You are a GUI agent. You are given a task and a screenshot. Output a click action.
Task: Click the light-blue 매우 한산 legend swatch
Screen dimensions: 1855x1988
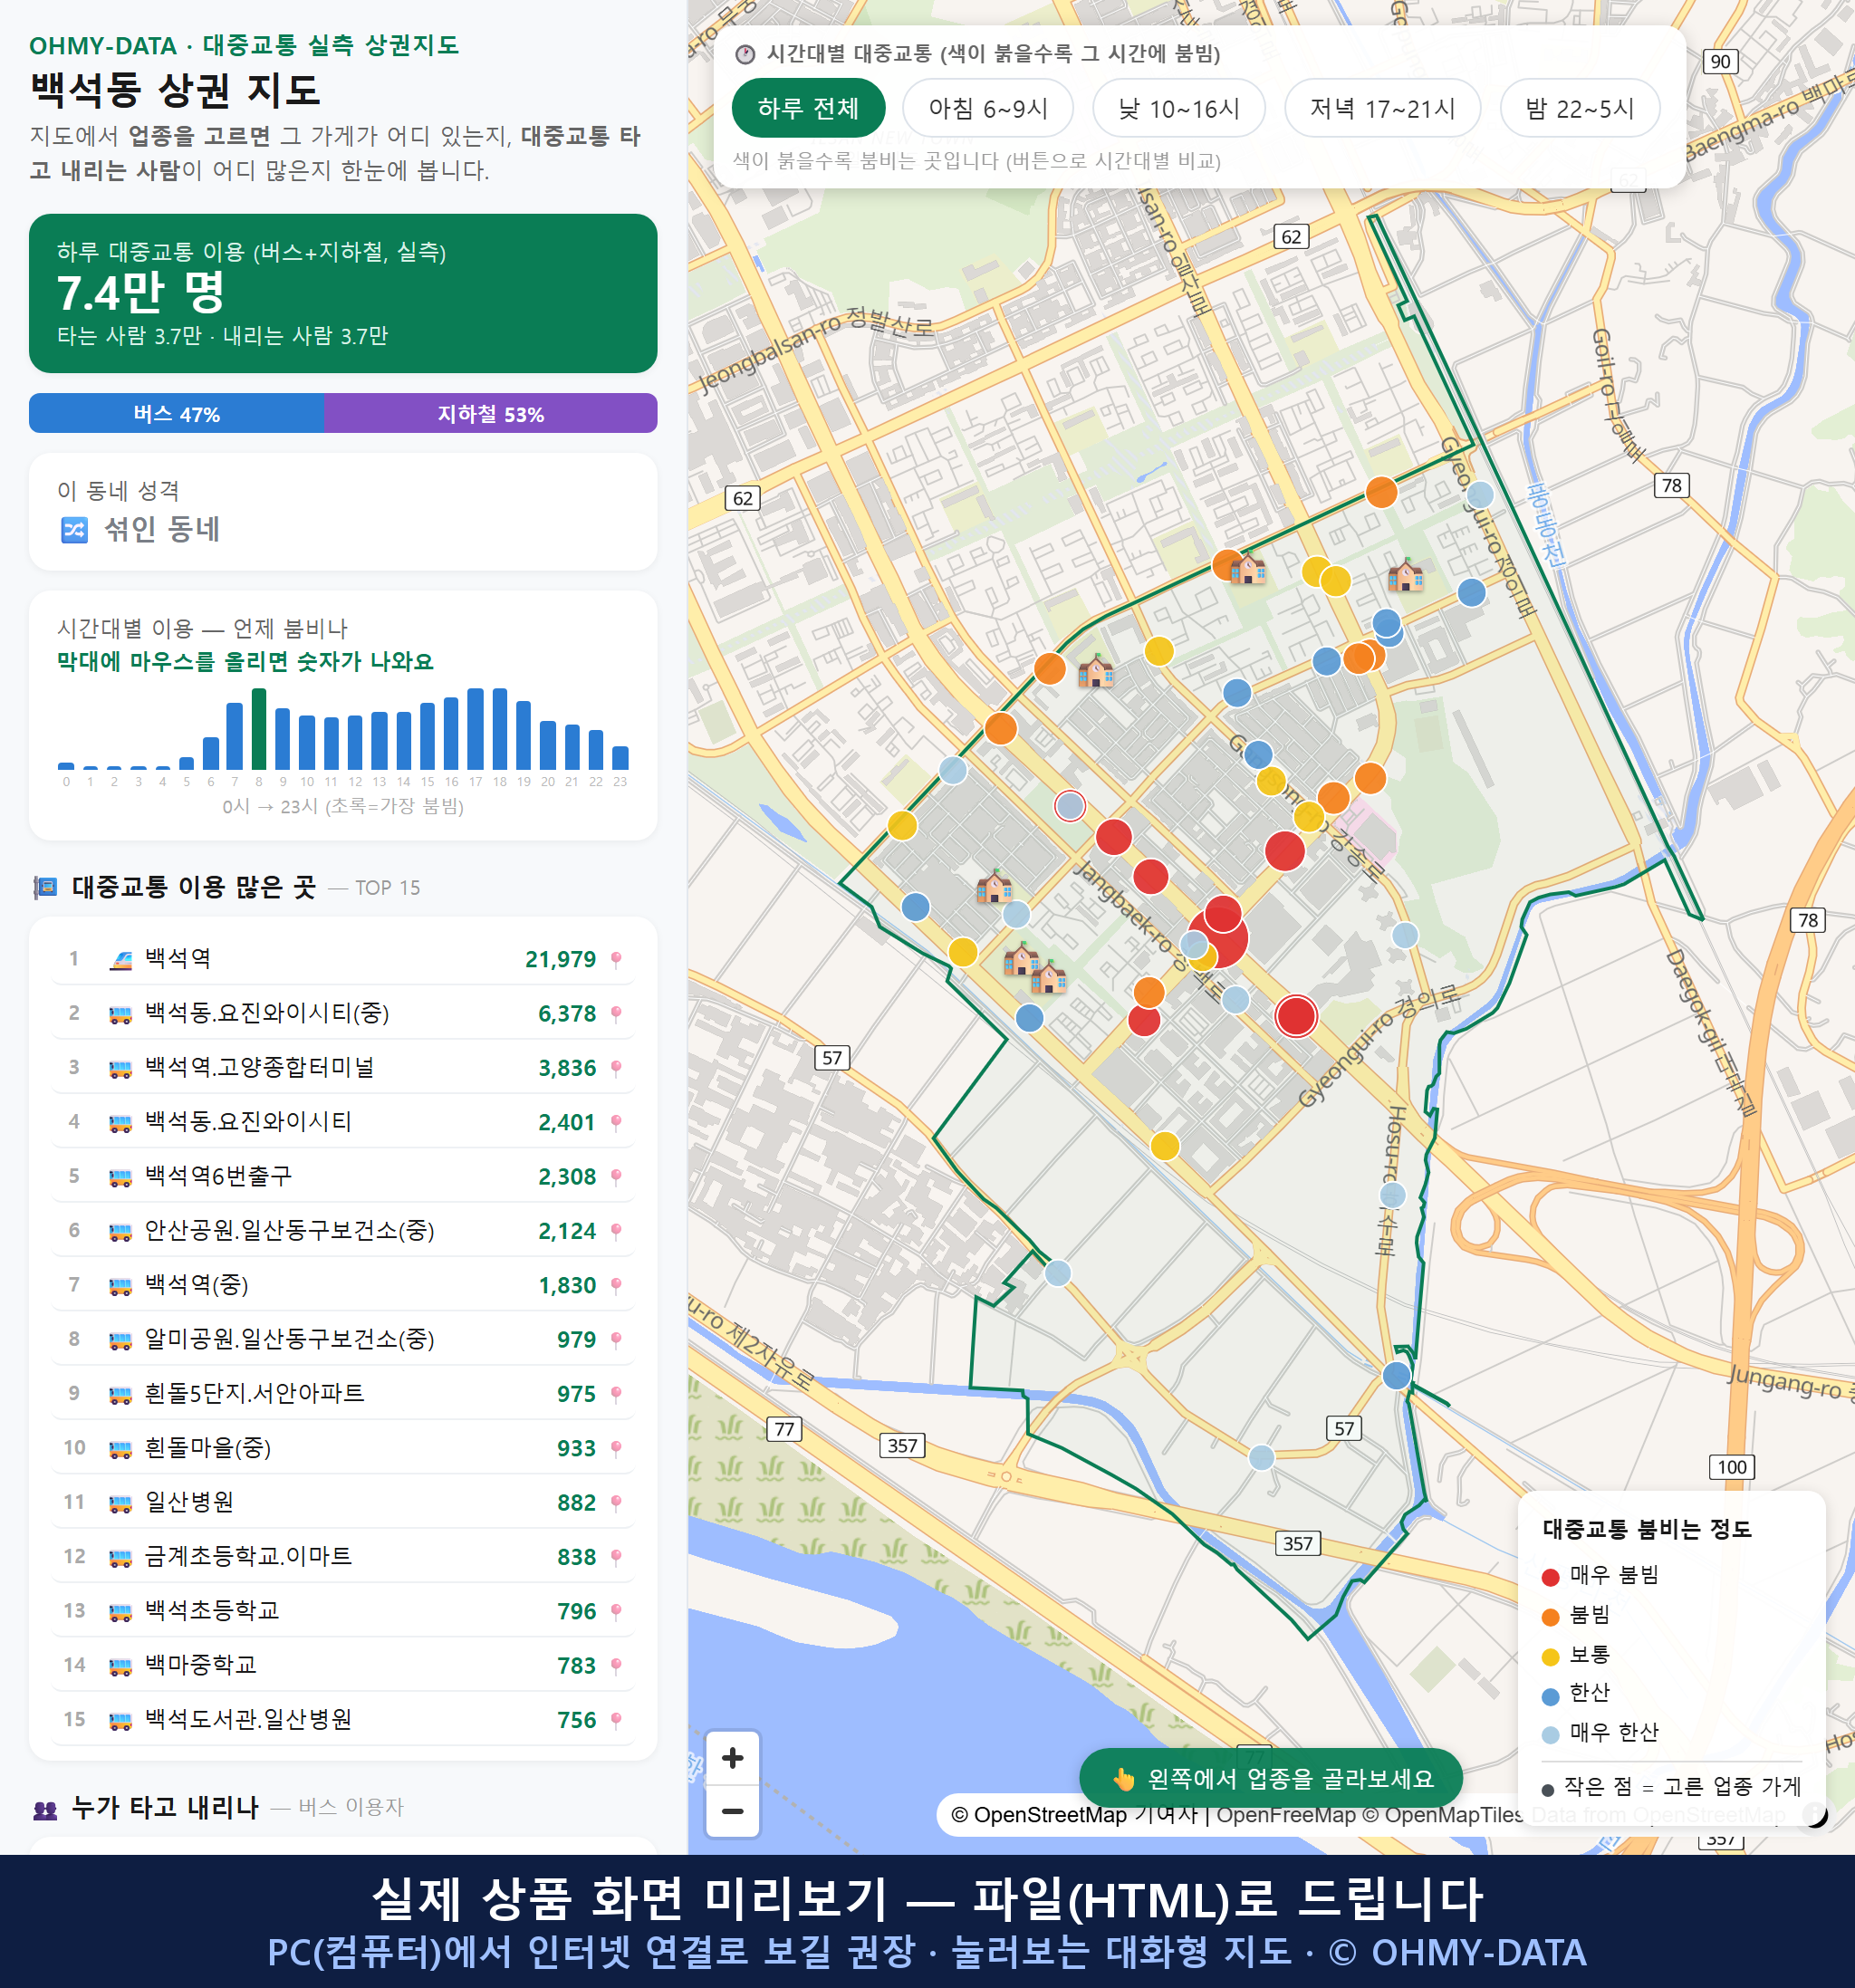tap(1550, 1735)
